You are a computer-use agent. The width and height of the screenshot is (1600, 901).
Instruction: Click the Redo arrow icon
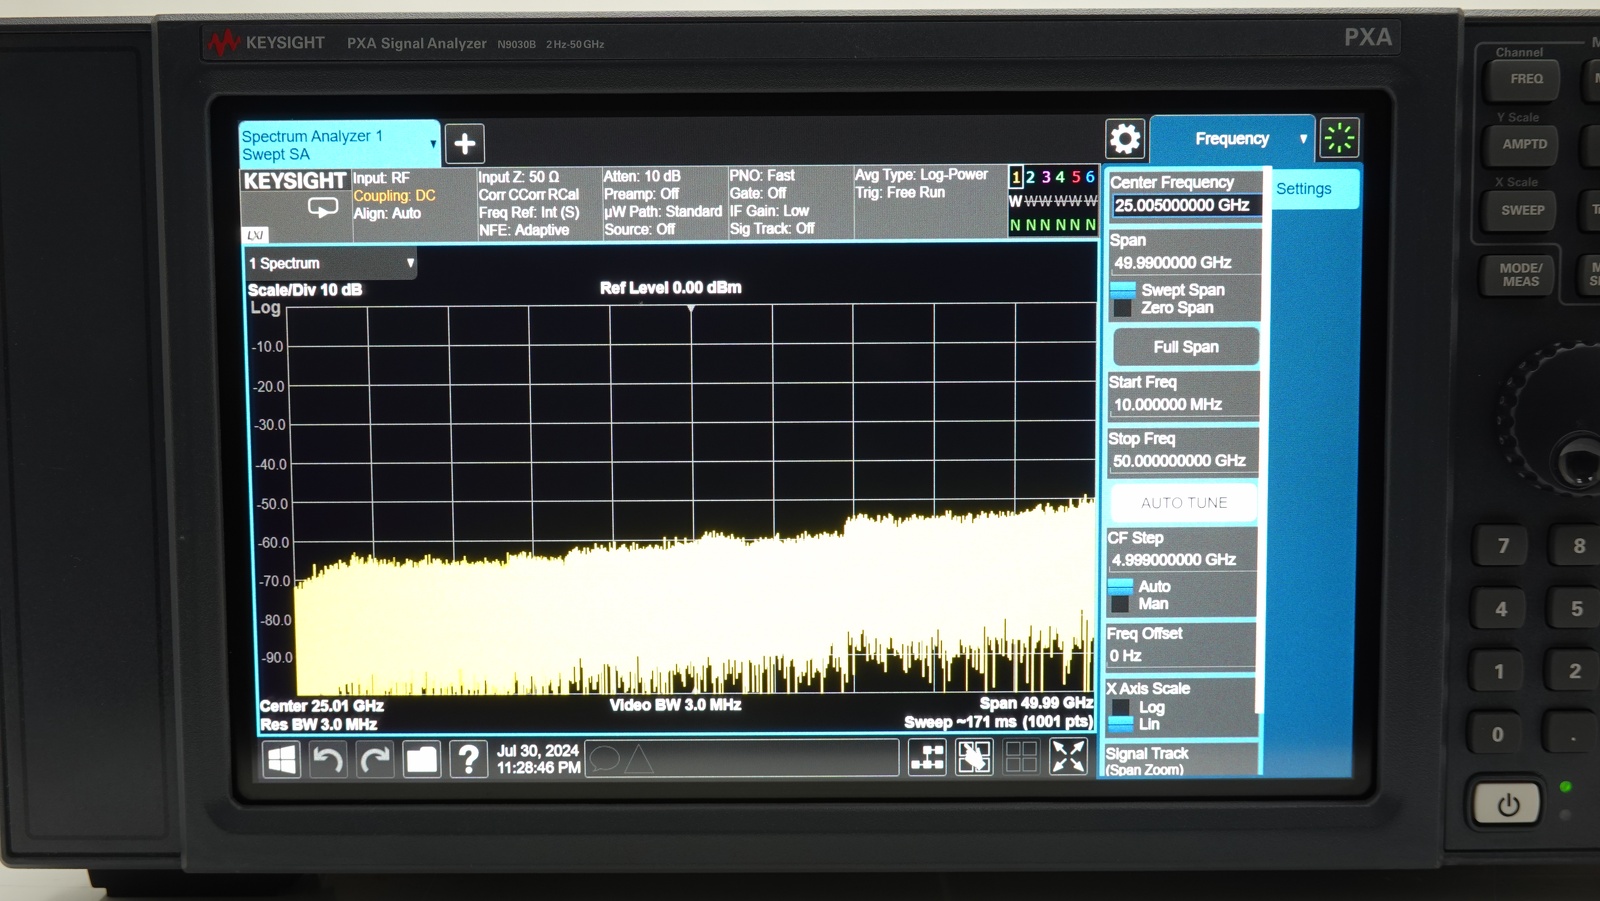pos(375,759)
